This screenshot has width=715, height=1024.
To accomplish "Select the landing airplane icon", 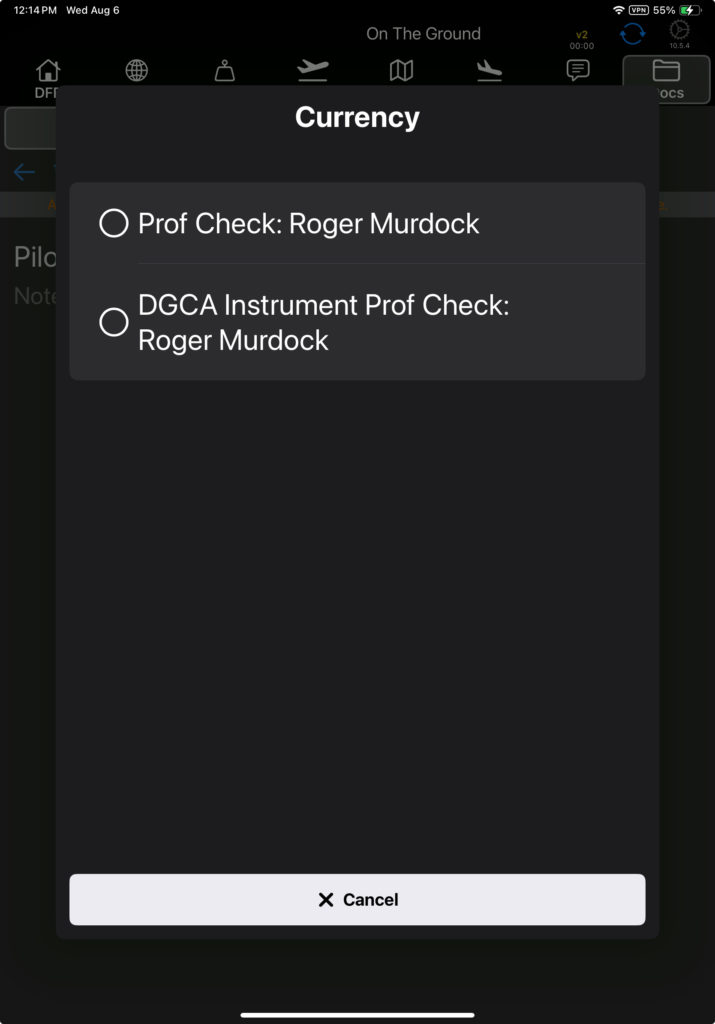I will (x=489, y=71).
